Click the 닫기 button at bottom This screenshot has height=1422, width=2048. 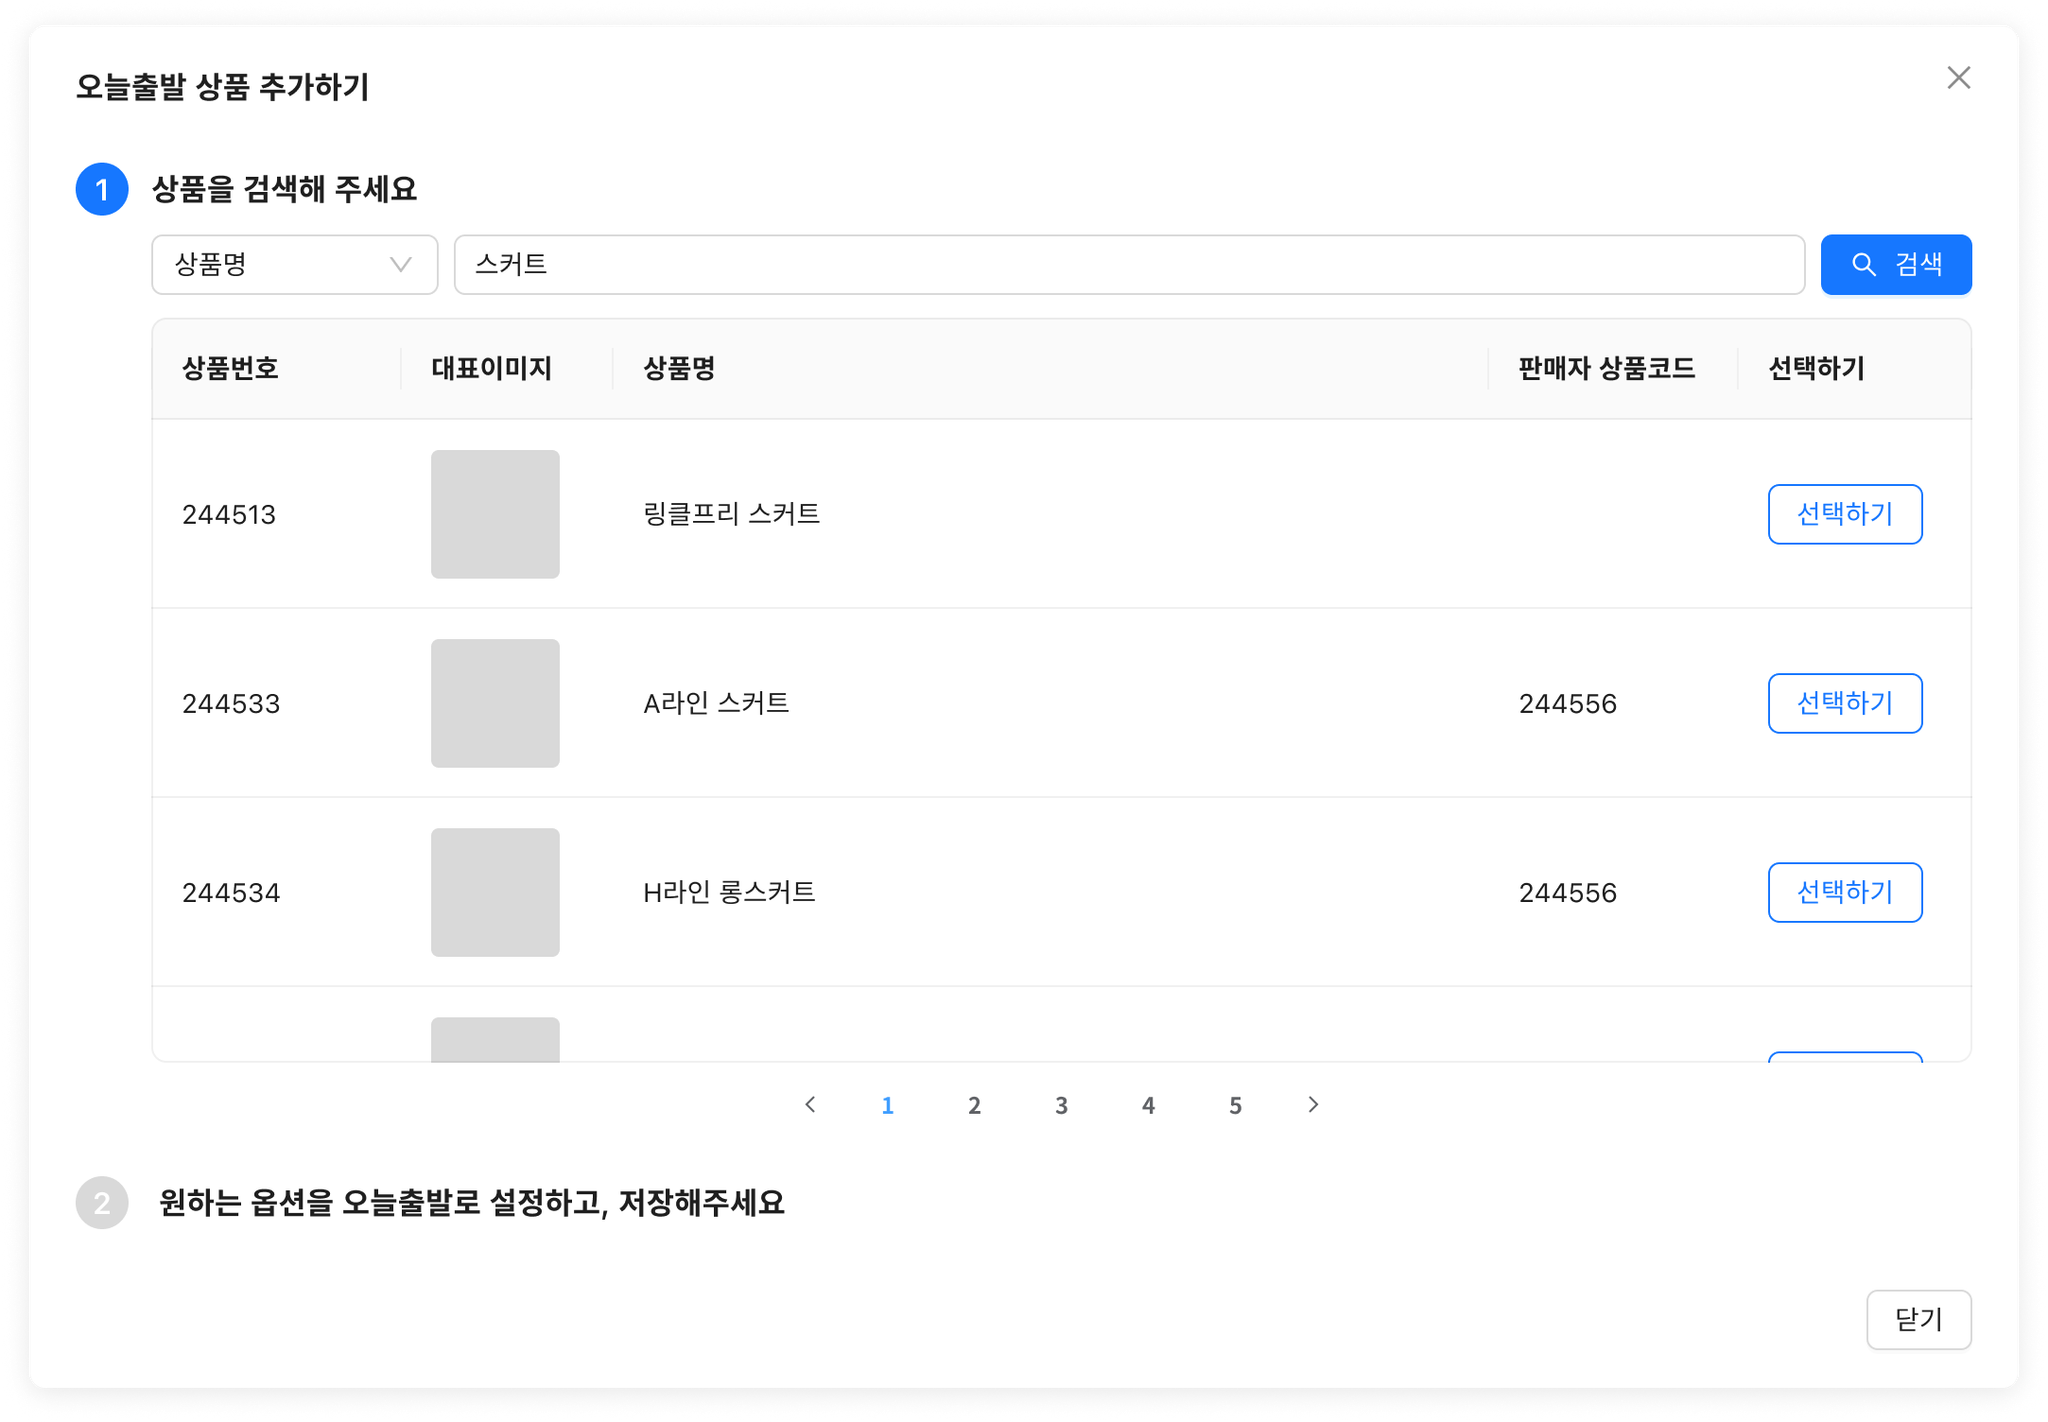point(1918,1319)
